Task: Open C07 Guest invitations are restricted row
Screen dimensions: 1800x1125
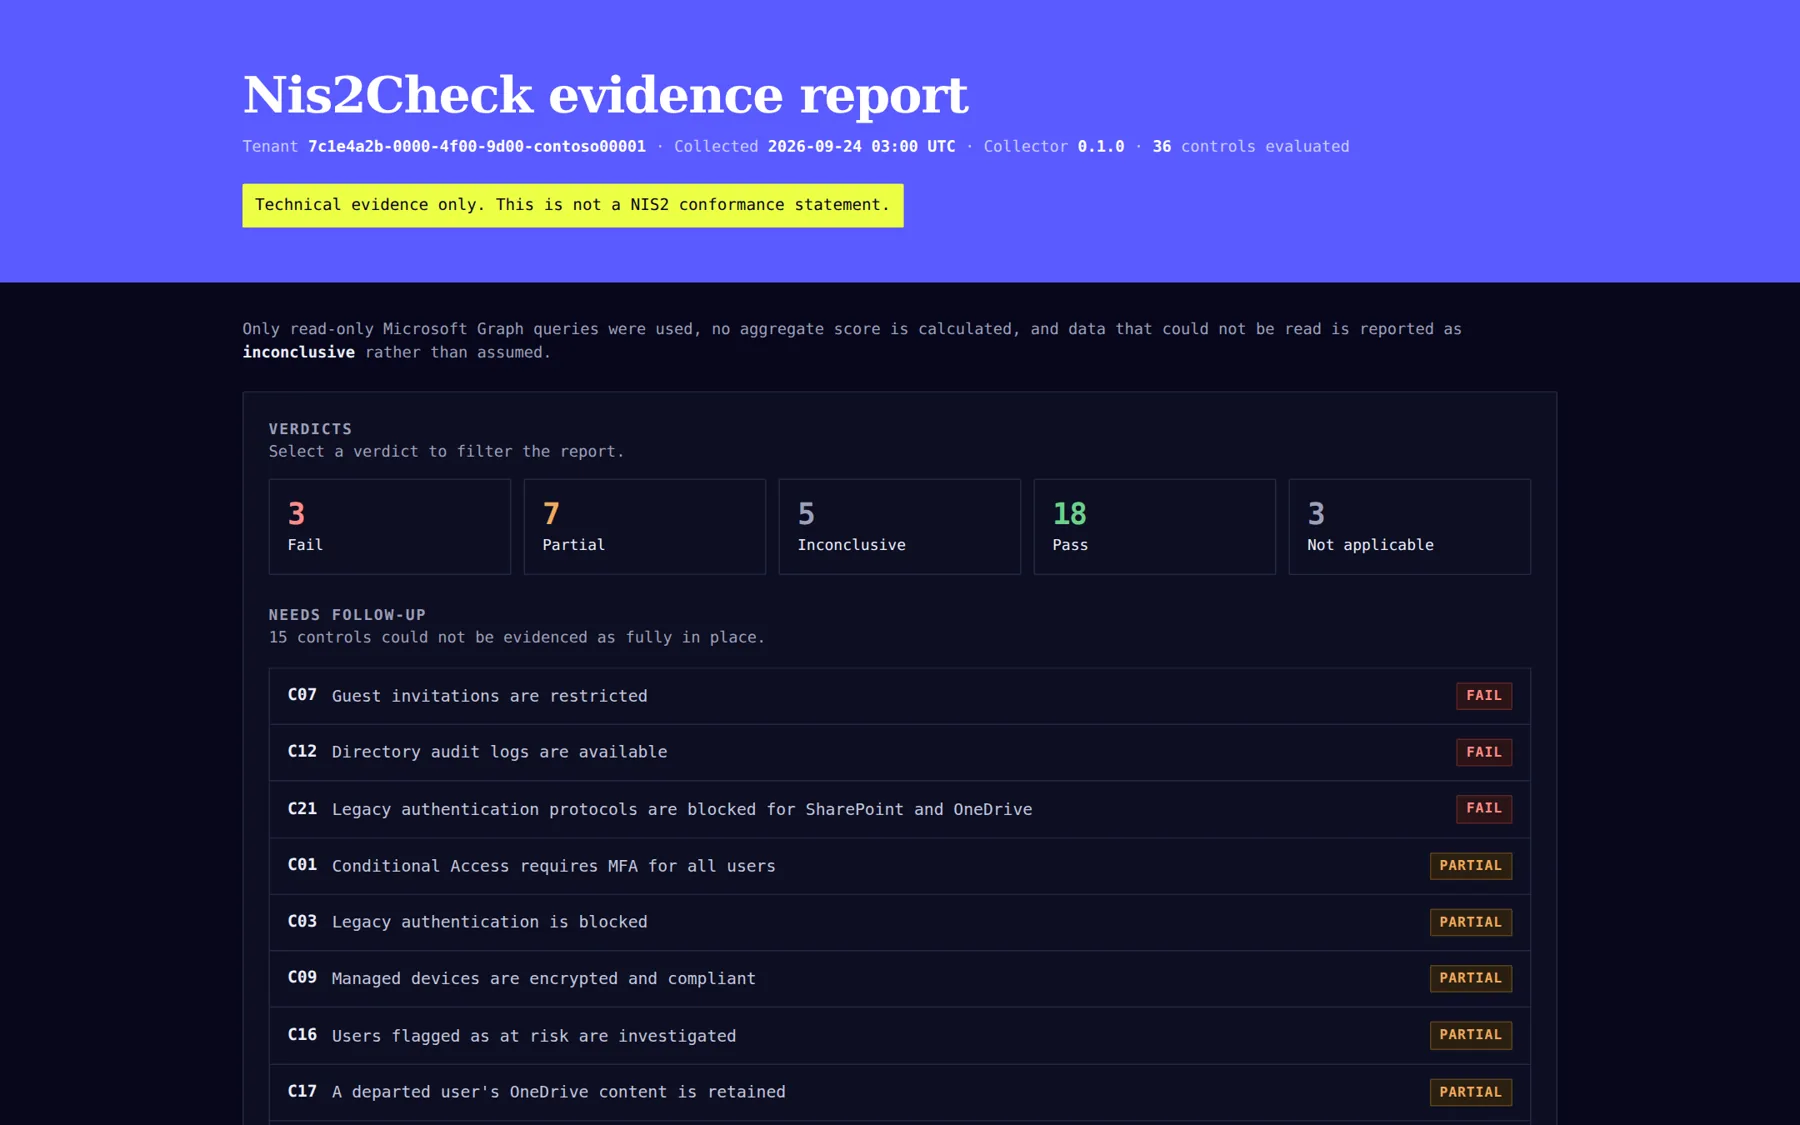Action: (899, 696)
